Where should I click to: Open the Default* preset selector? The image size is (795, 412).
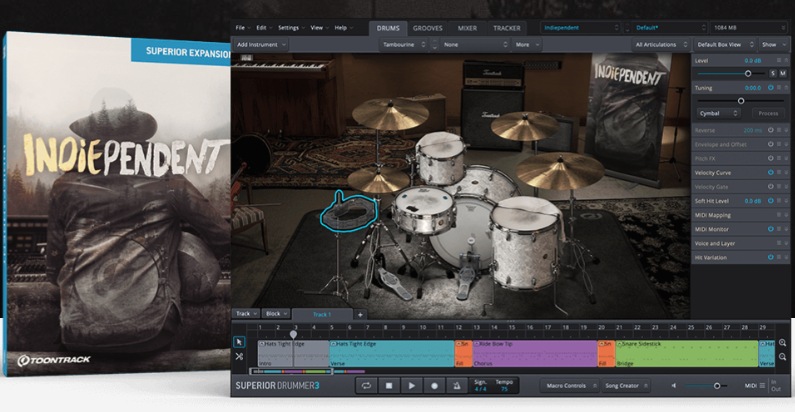(x=670, y=28)
